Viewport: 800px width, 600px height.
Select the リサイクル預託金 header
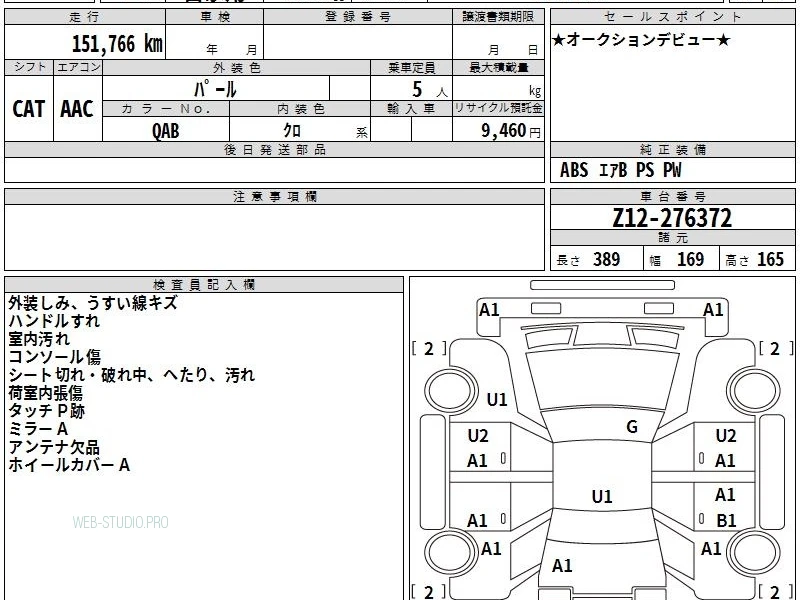click(498, 109)
